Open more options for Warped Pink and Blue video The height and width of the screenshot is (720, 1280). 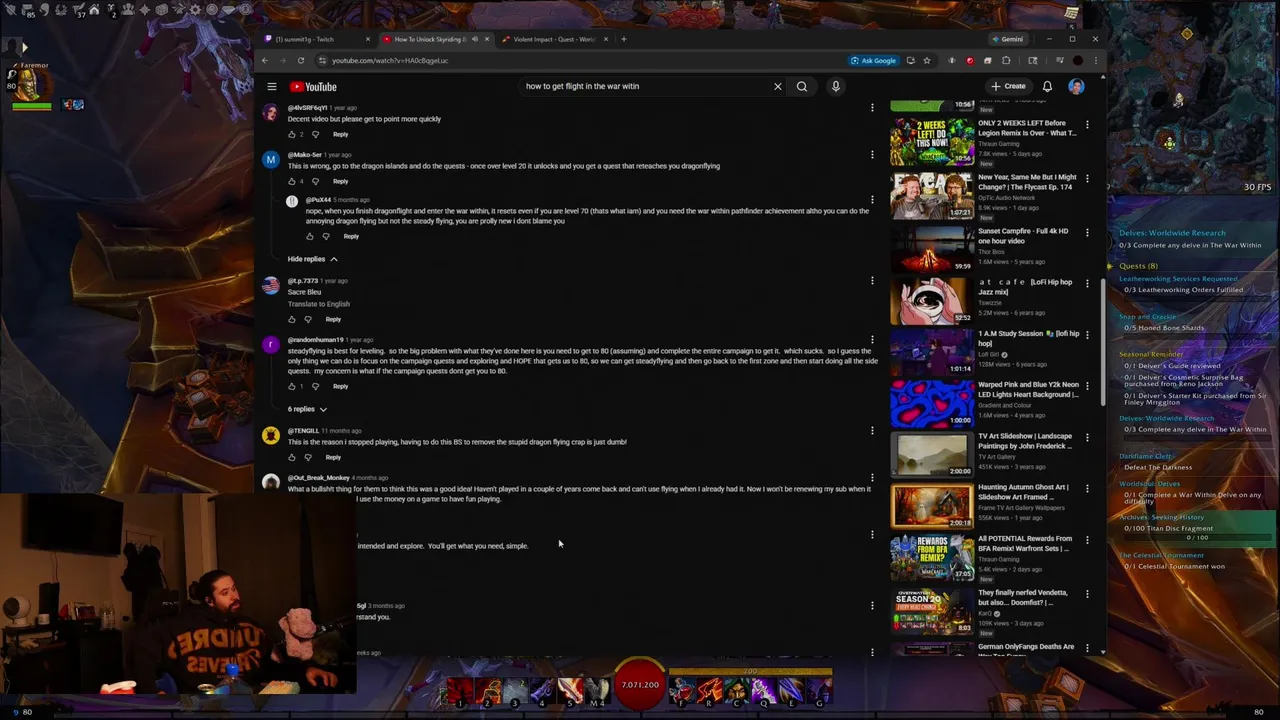coord(1087,387)
